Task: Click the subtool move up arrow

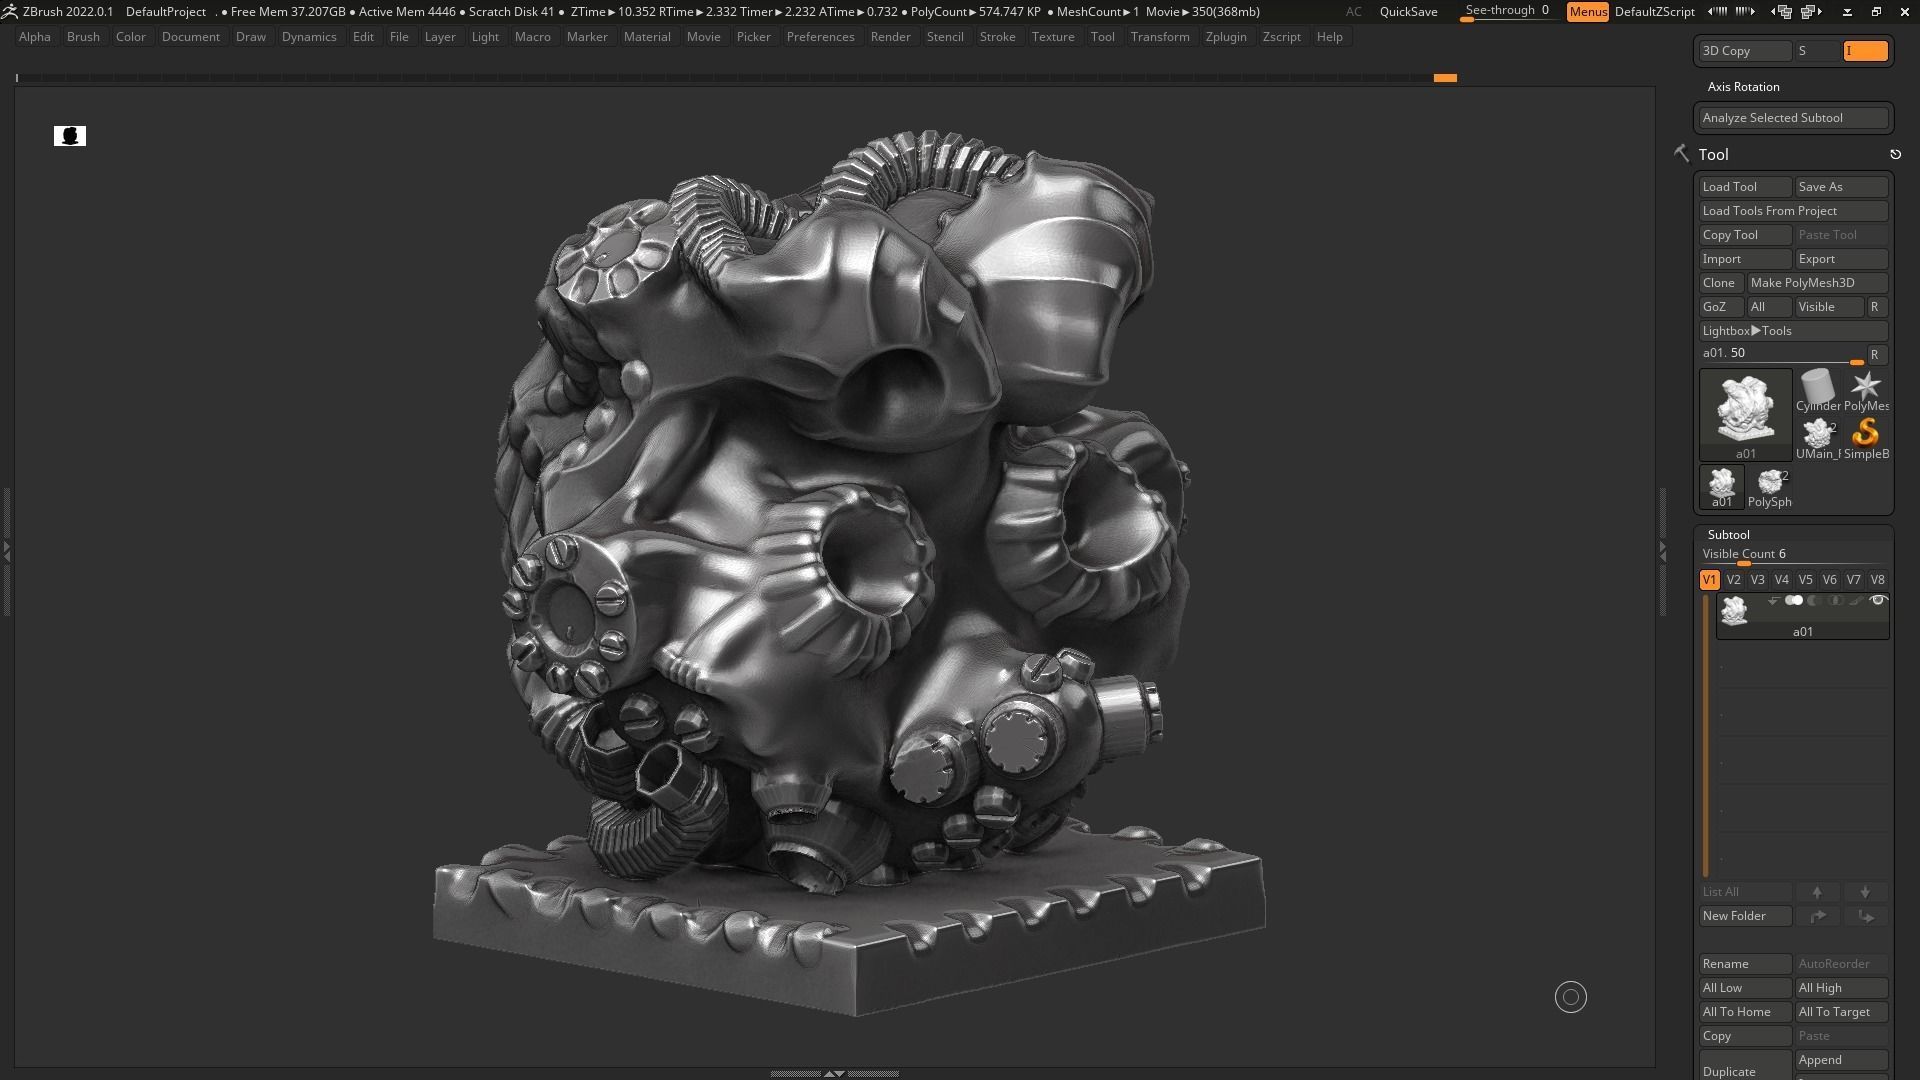Action: click(x=1817, y=892)
